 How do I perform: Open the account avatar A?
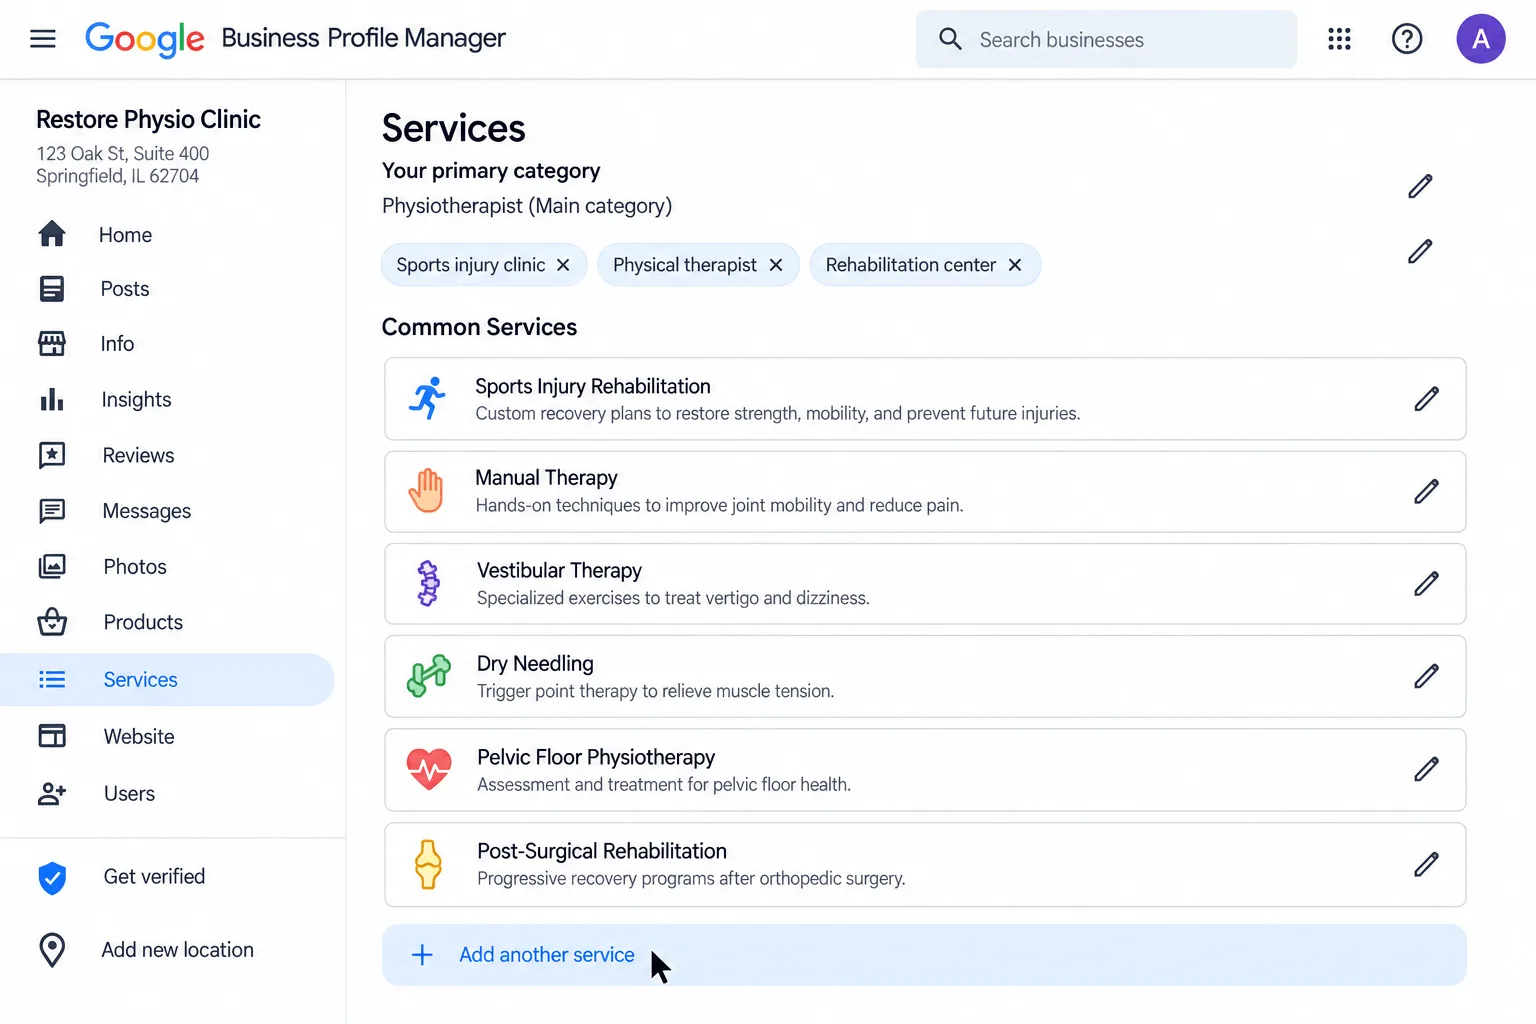click(1481, 39)
